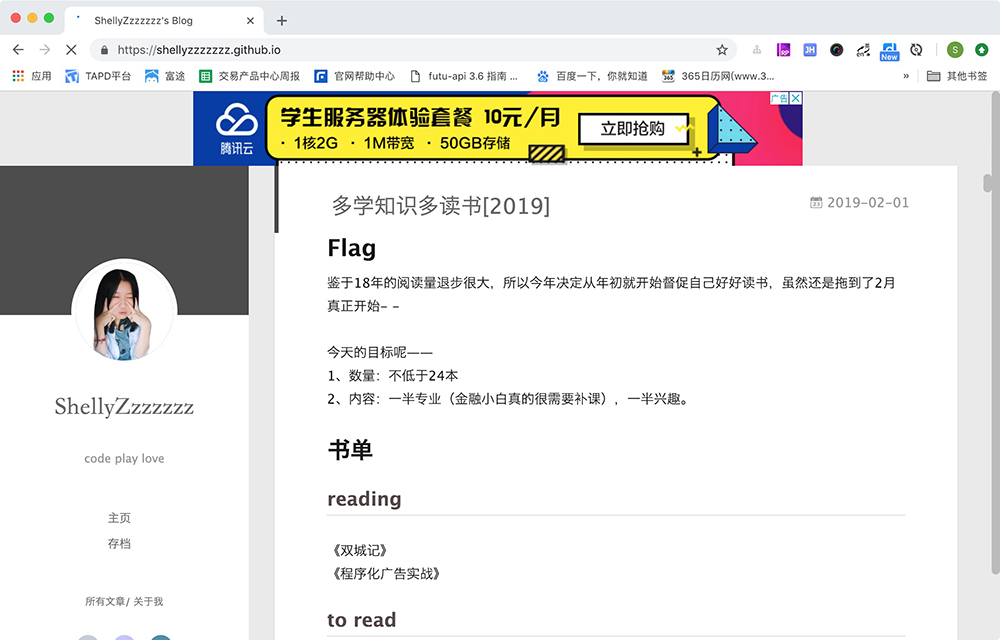The height and width of the screenshot is (640, 1000).
Task: Open 所有文章 in the sidebar
Action: [105, 601]
